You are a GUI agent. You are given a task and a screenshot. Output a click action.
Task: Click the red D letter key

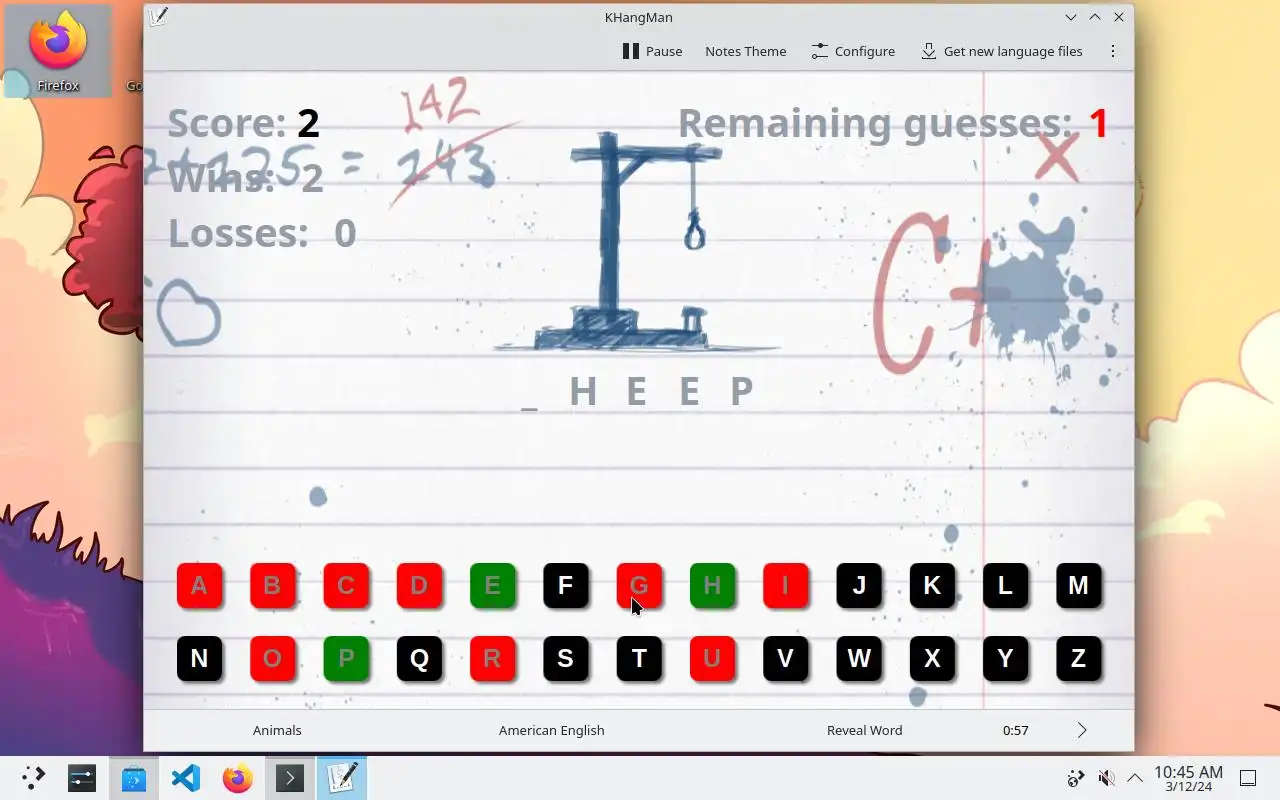pos(419,585)
